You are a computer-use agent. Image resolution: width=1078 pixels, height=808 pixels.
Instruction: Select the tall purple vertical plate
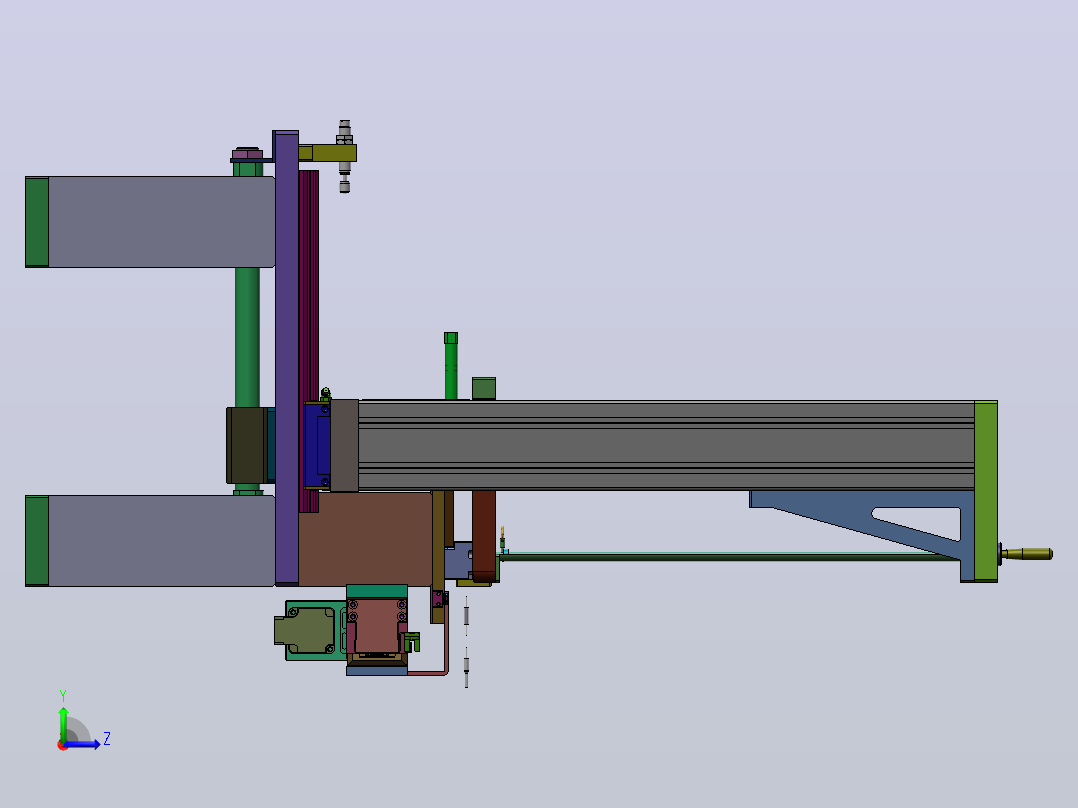click(x=287, y=358)
